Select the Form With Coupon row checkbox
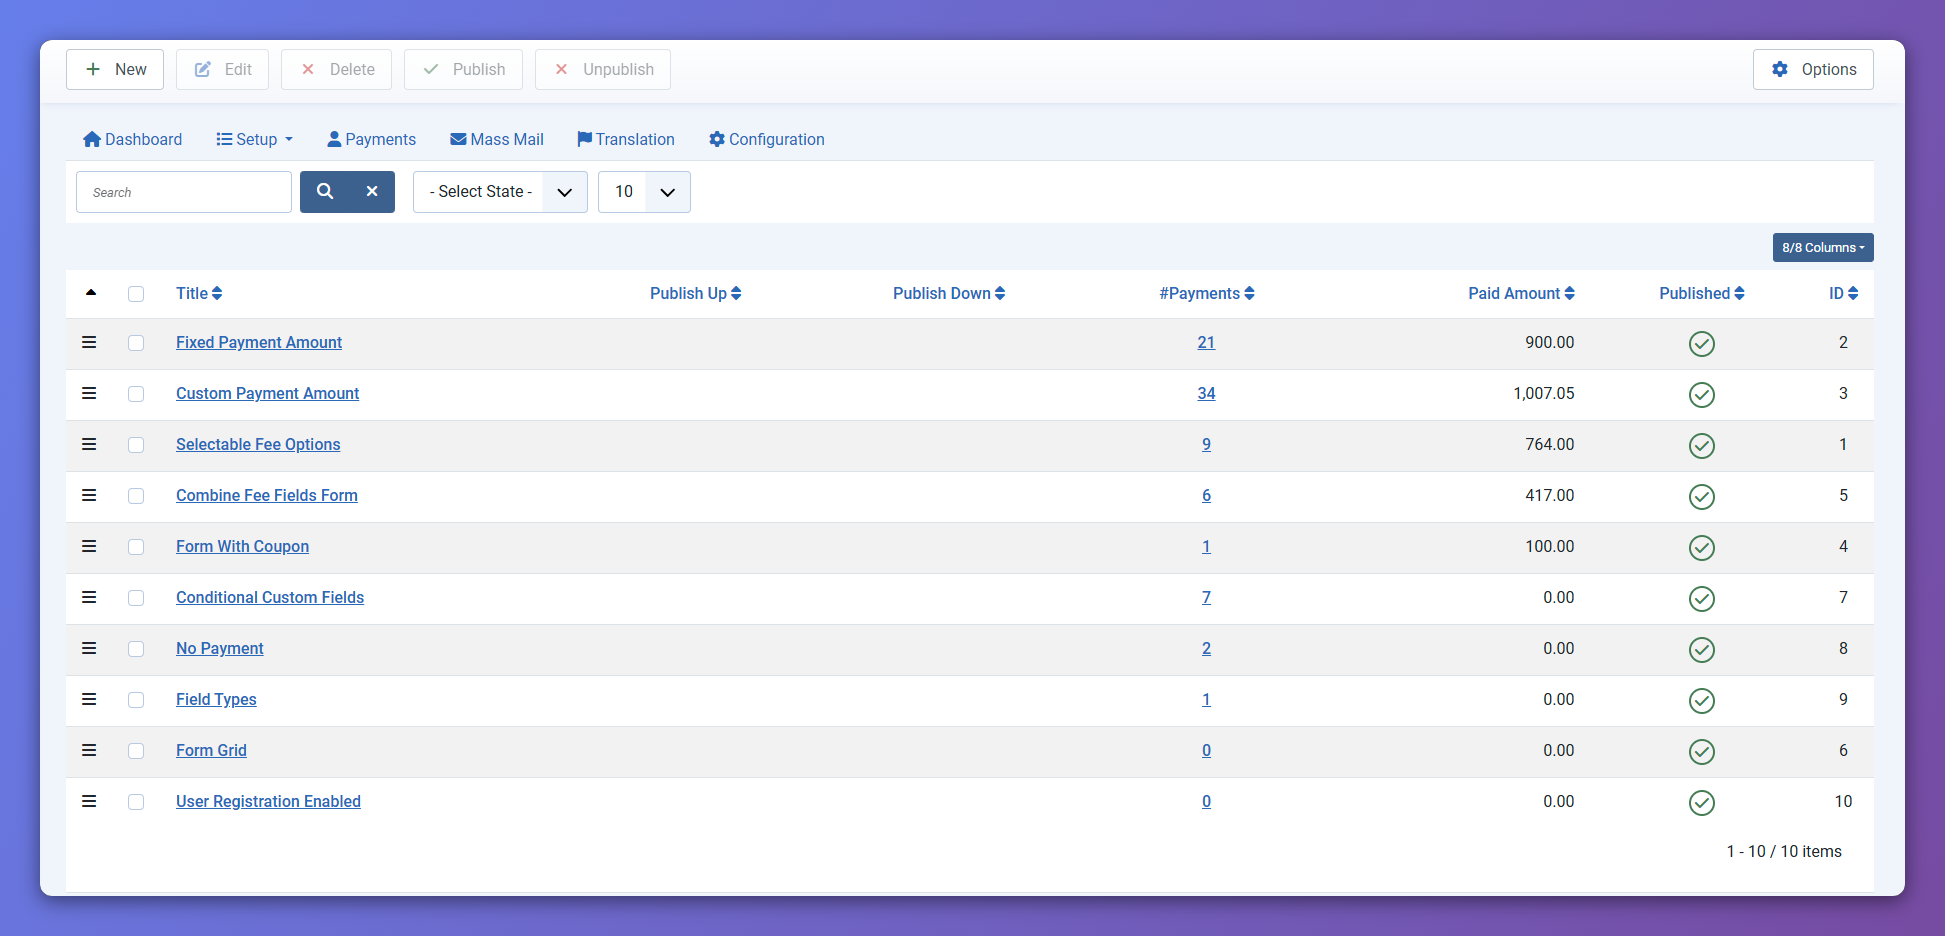Screen dimensions: 1945x936 pos(136,547)
